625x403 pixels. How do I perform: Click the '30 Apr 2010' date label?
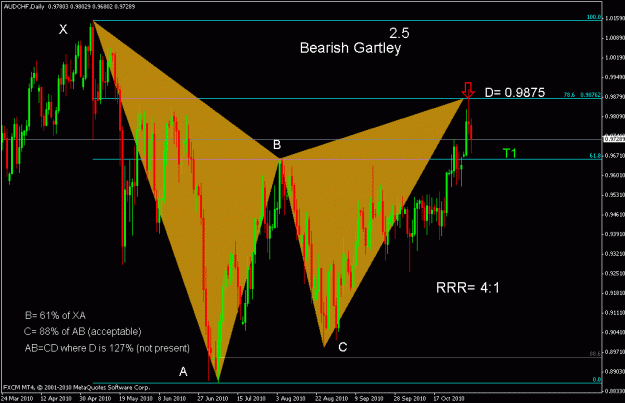click(95, 399)
